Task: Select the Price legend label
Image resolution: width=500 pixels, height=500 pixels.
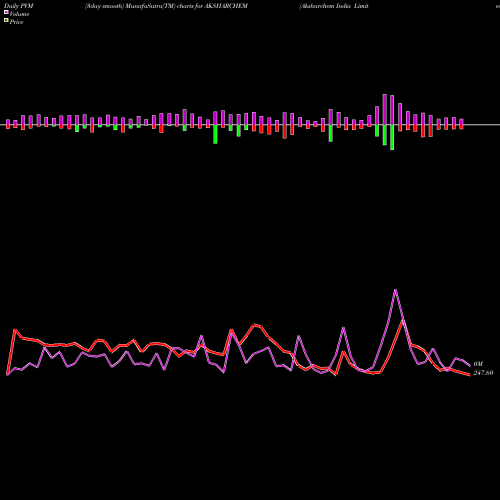Action: [16, 22]
